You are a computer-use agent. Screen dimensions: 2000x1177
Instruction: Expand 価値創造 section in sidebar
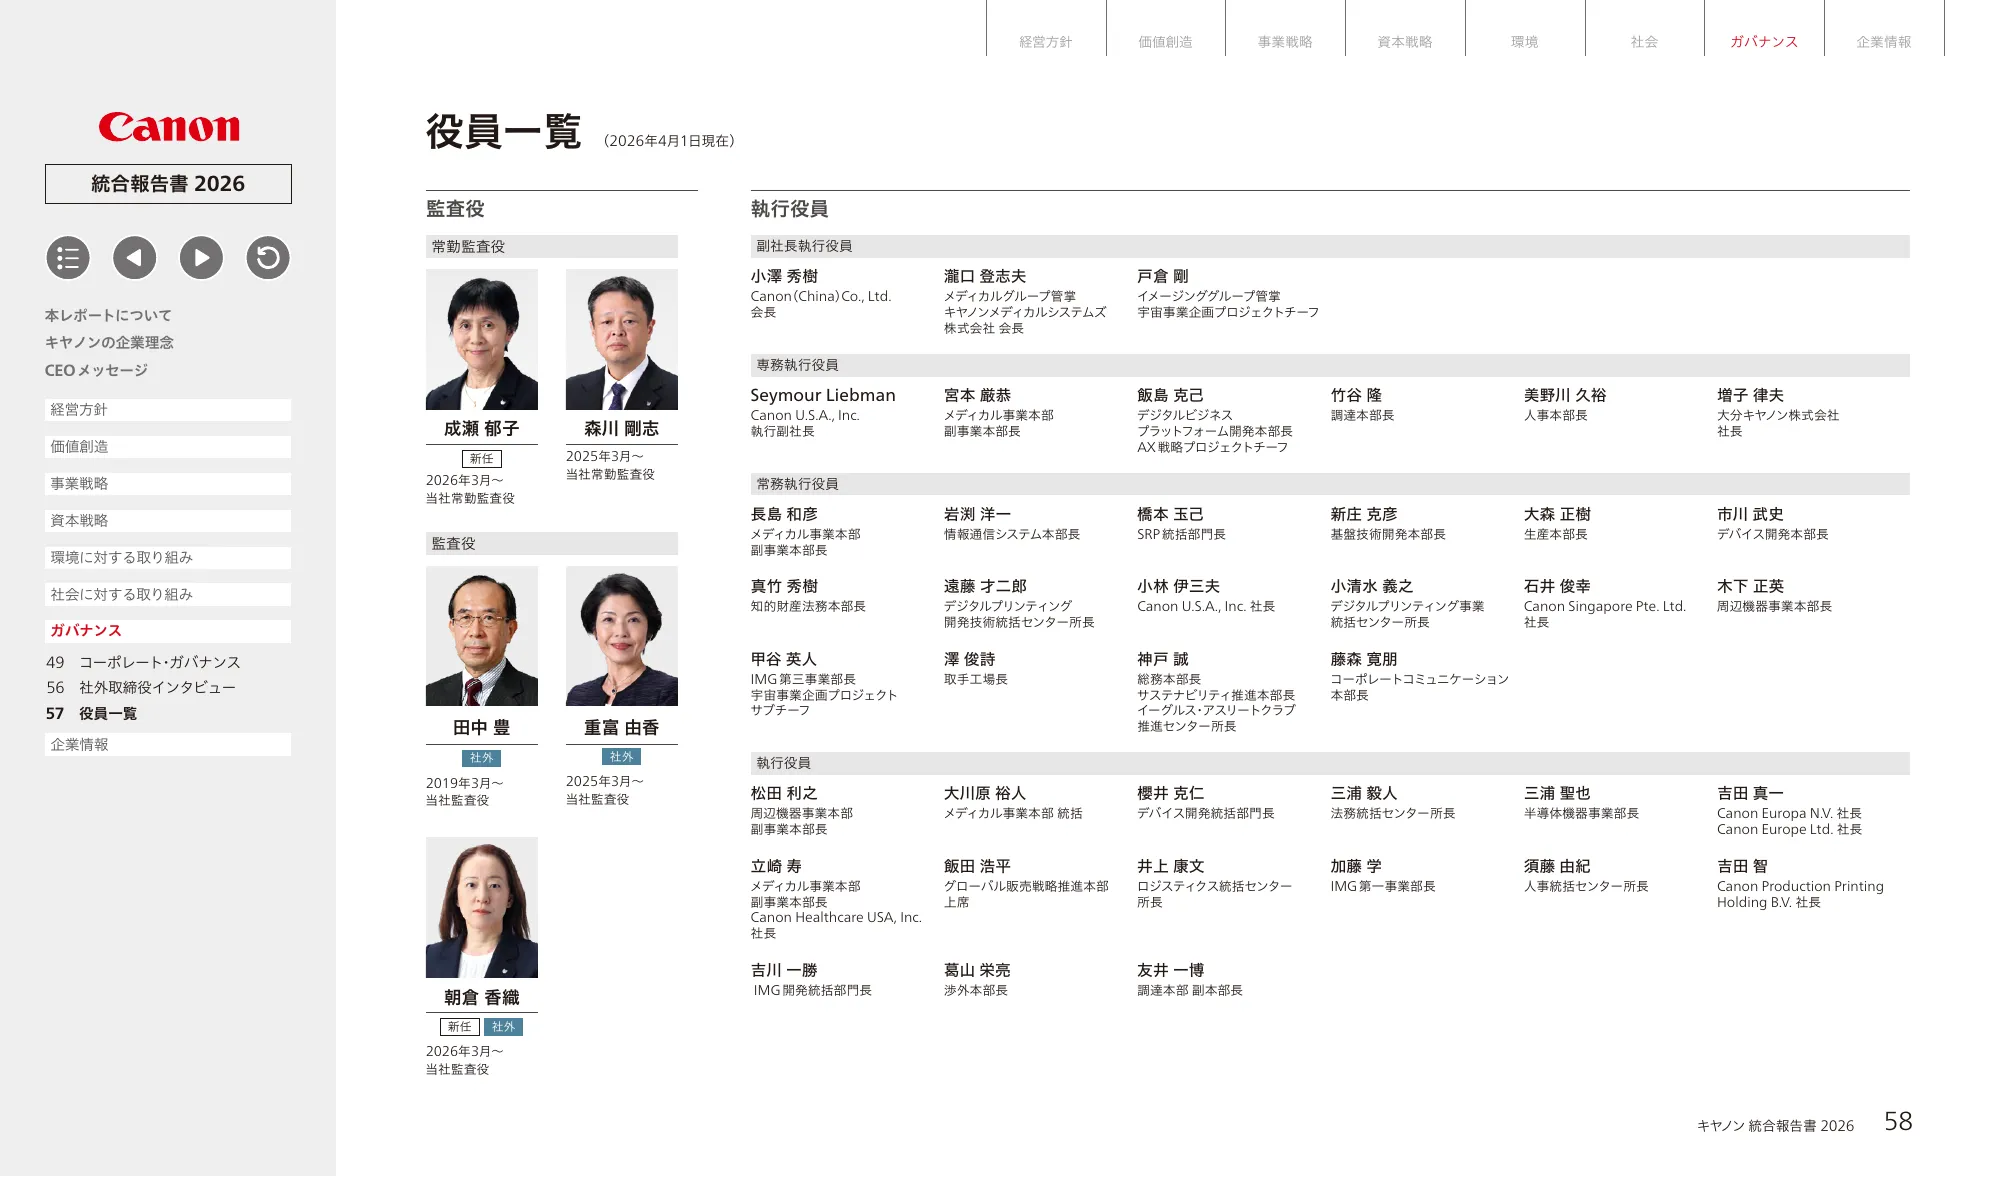[x=168, y=447]
